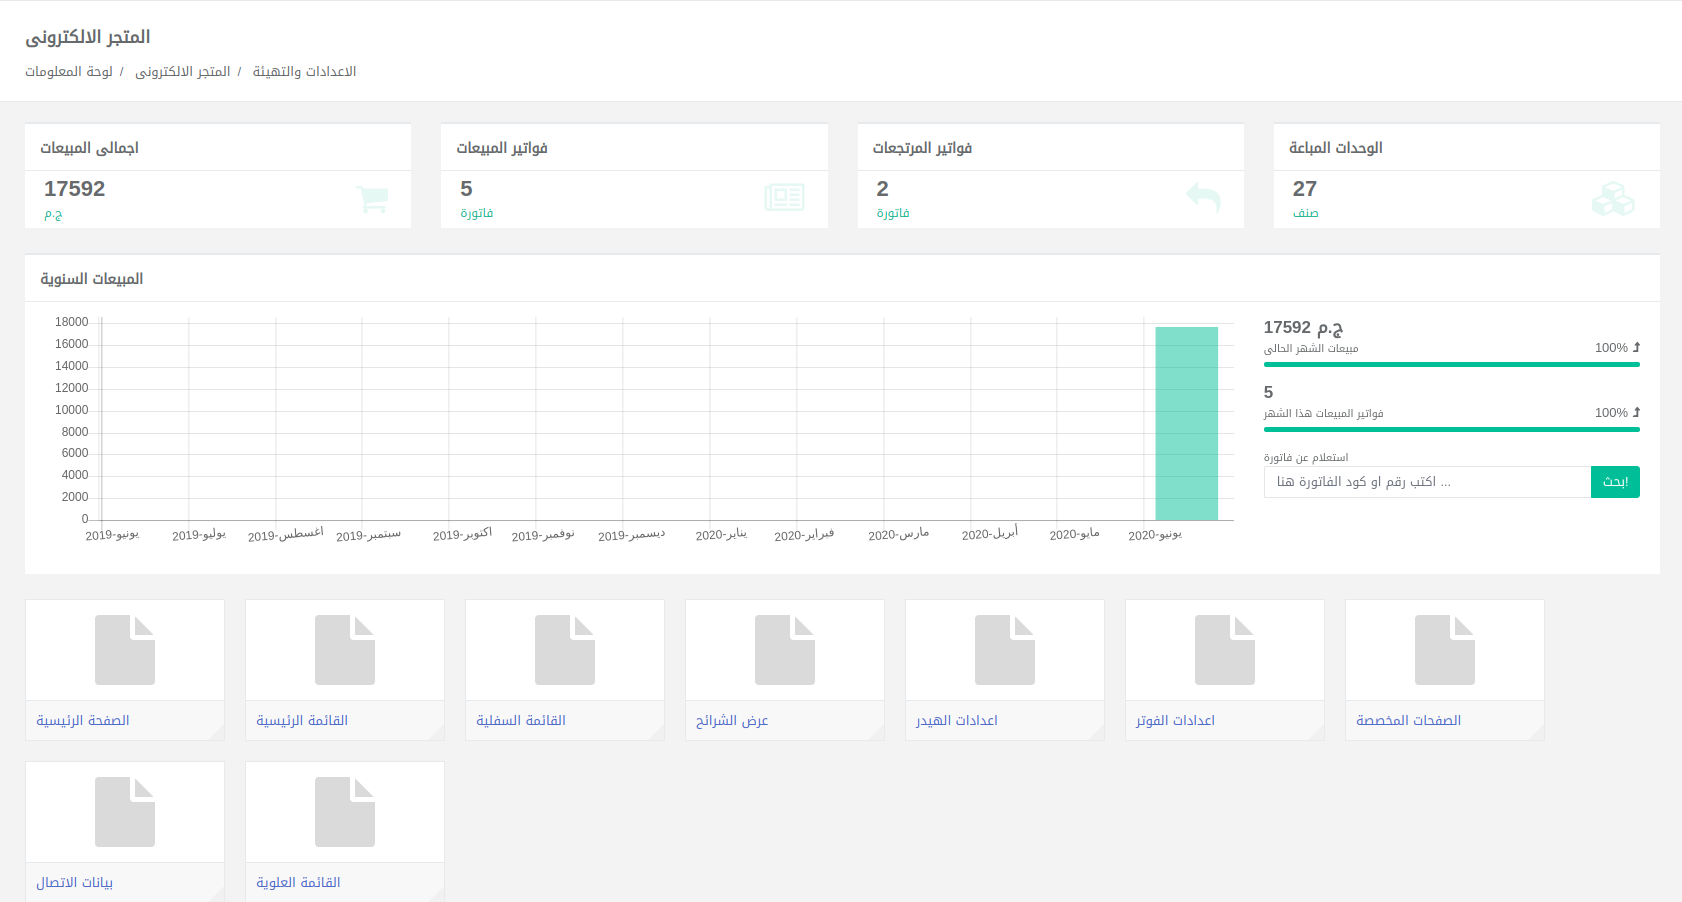Open the الصفحات المخصصة link label
Viewport: 1682px width, 902px height.
pos(1409,720)
